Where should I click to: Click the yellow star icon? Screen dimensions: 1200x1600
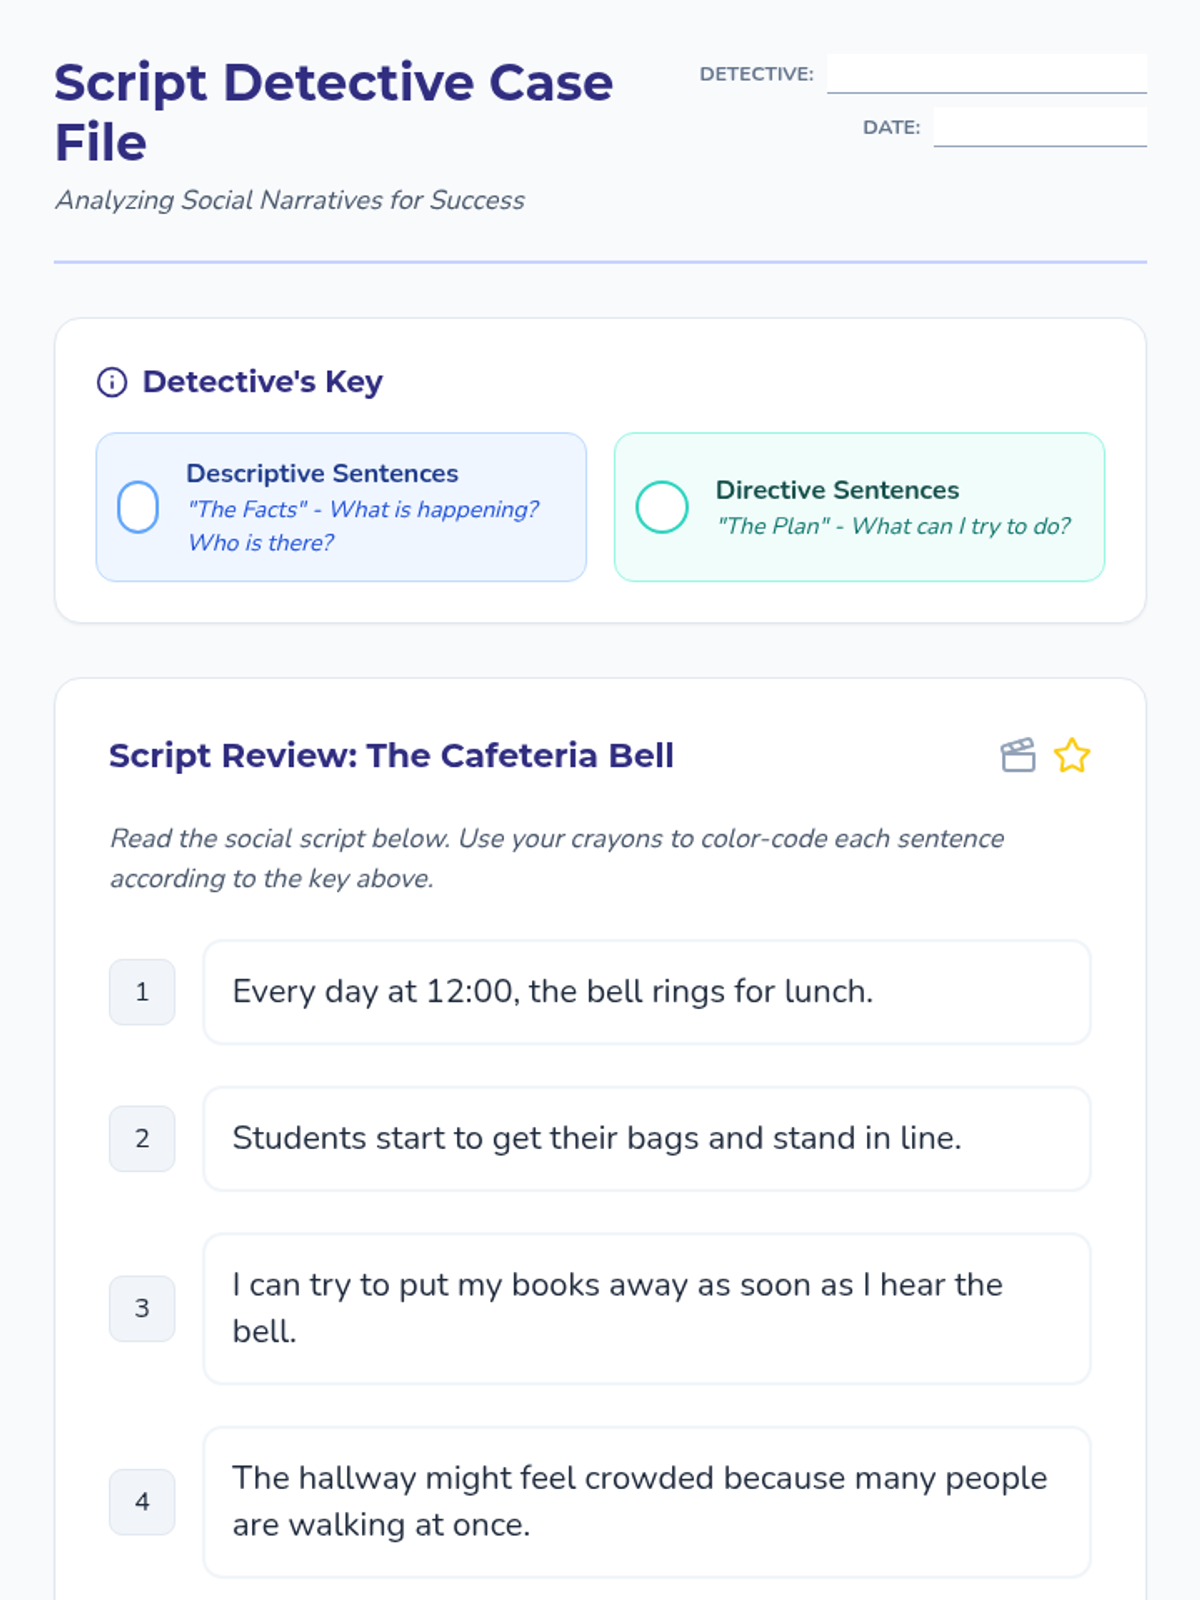coord(1072,755)
